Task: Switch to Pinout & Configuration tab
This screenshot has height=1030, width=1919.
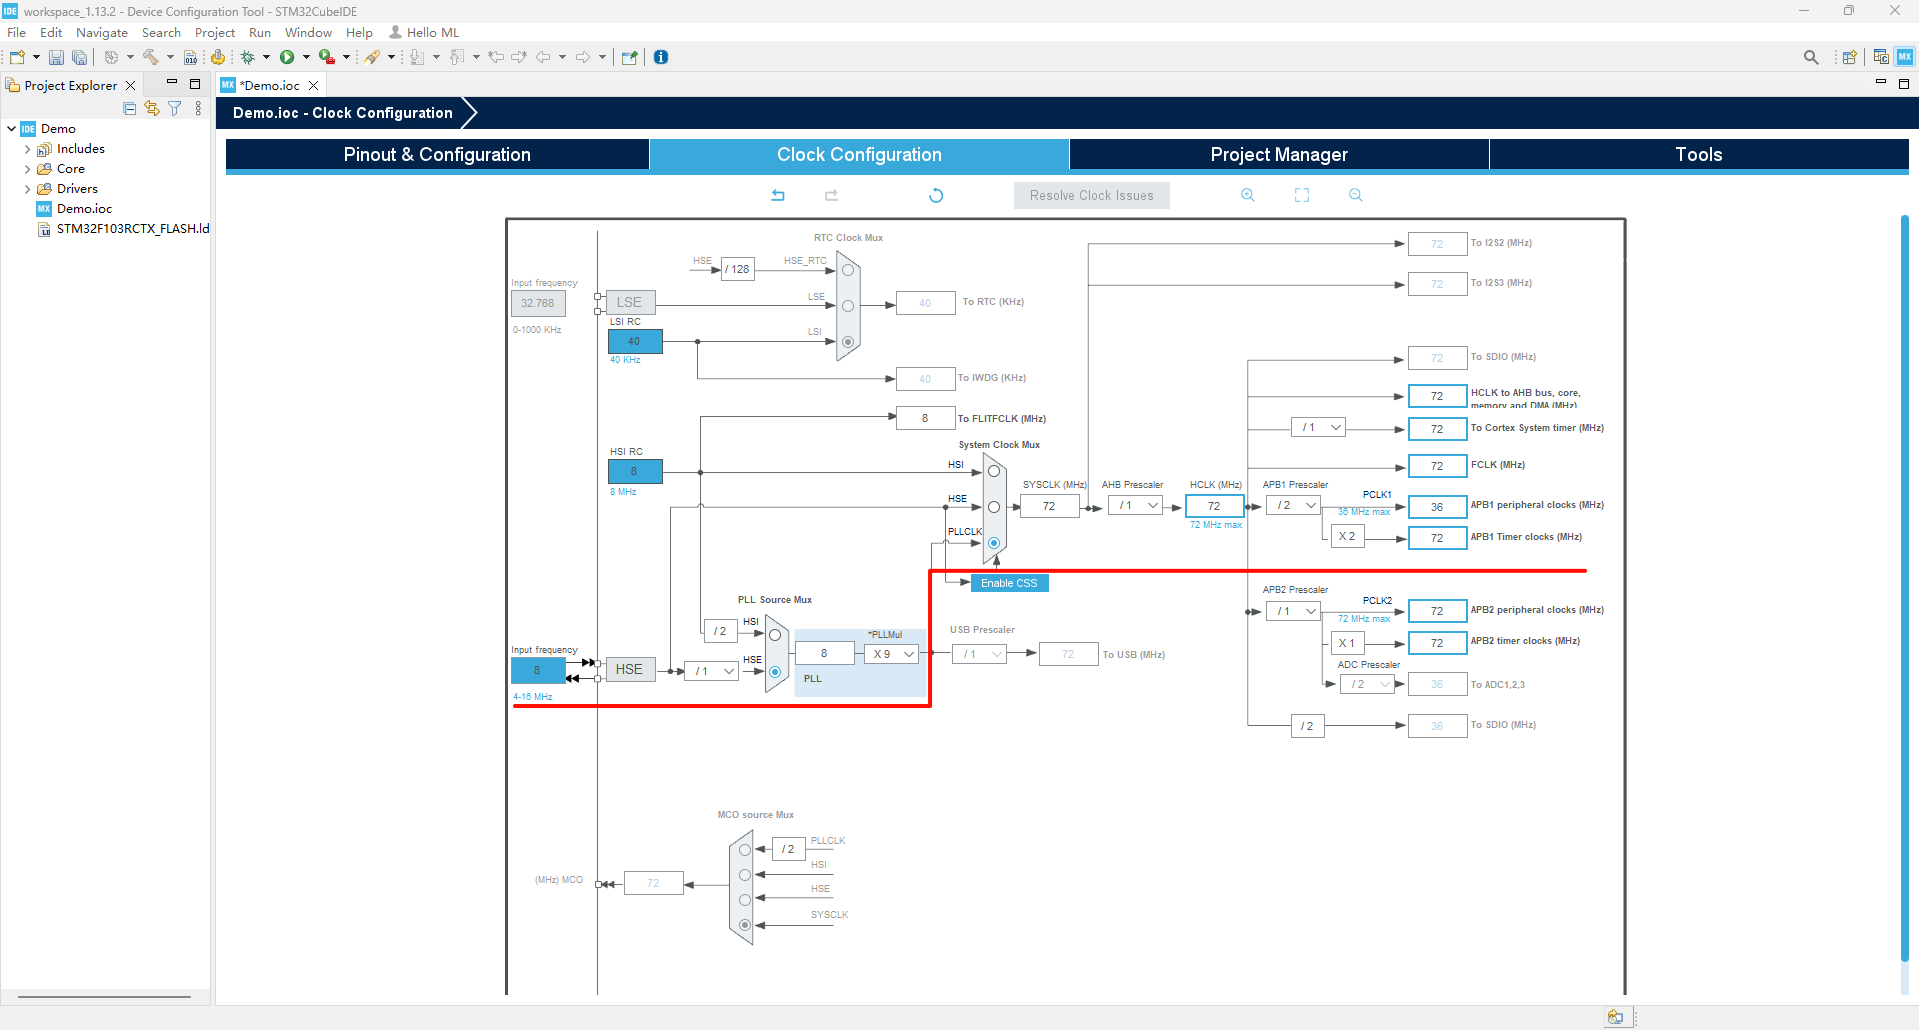Action: coord(437,154)
